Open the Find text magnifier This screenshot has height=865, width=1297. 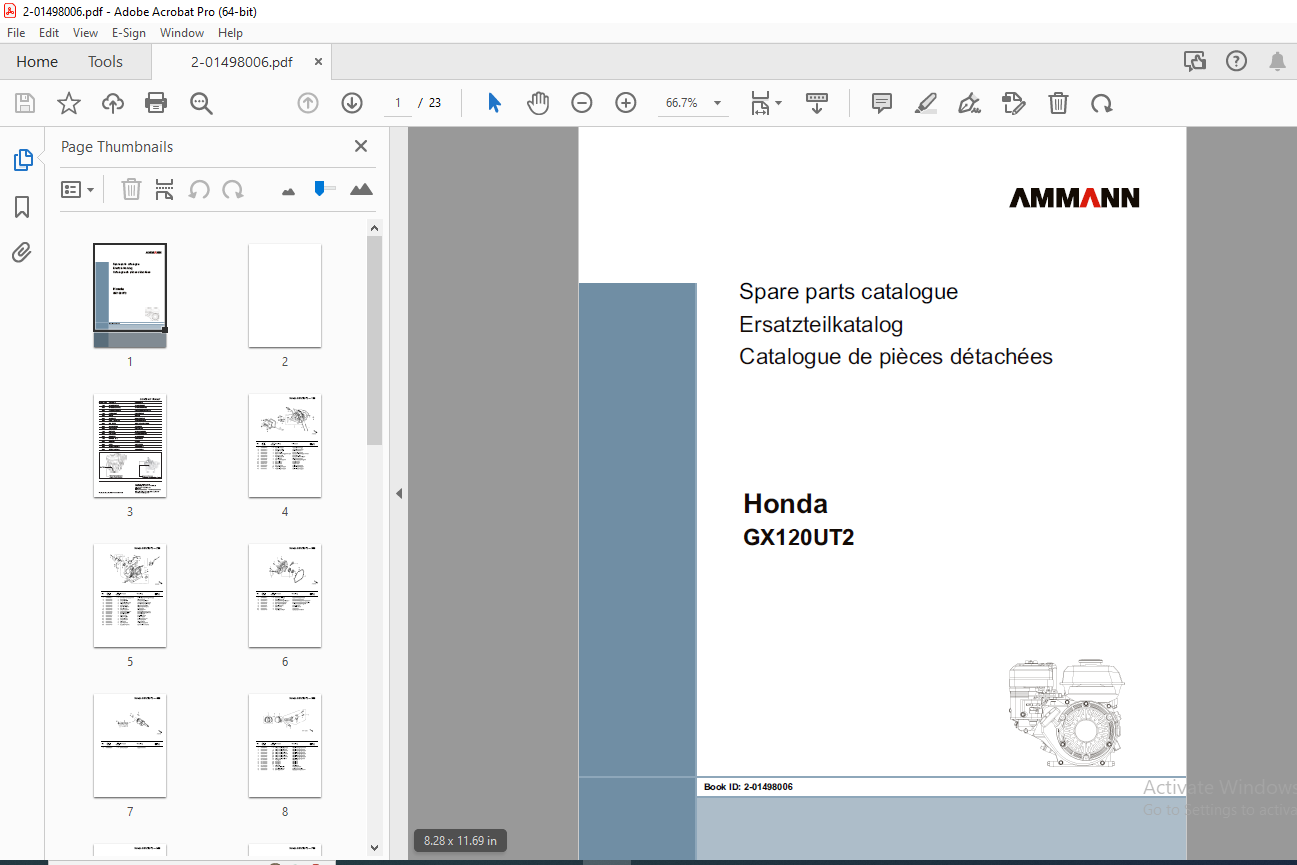[x=201, y=103]
